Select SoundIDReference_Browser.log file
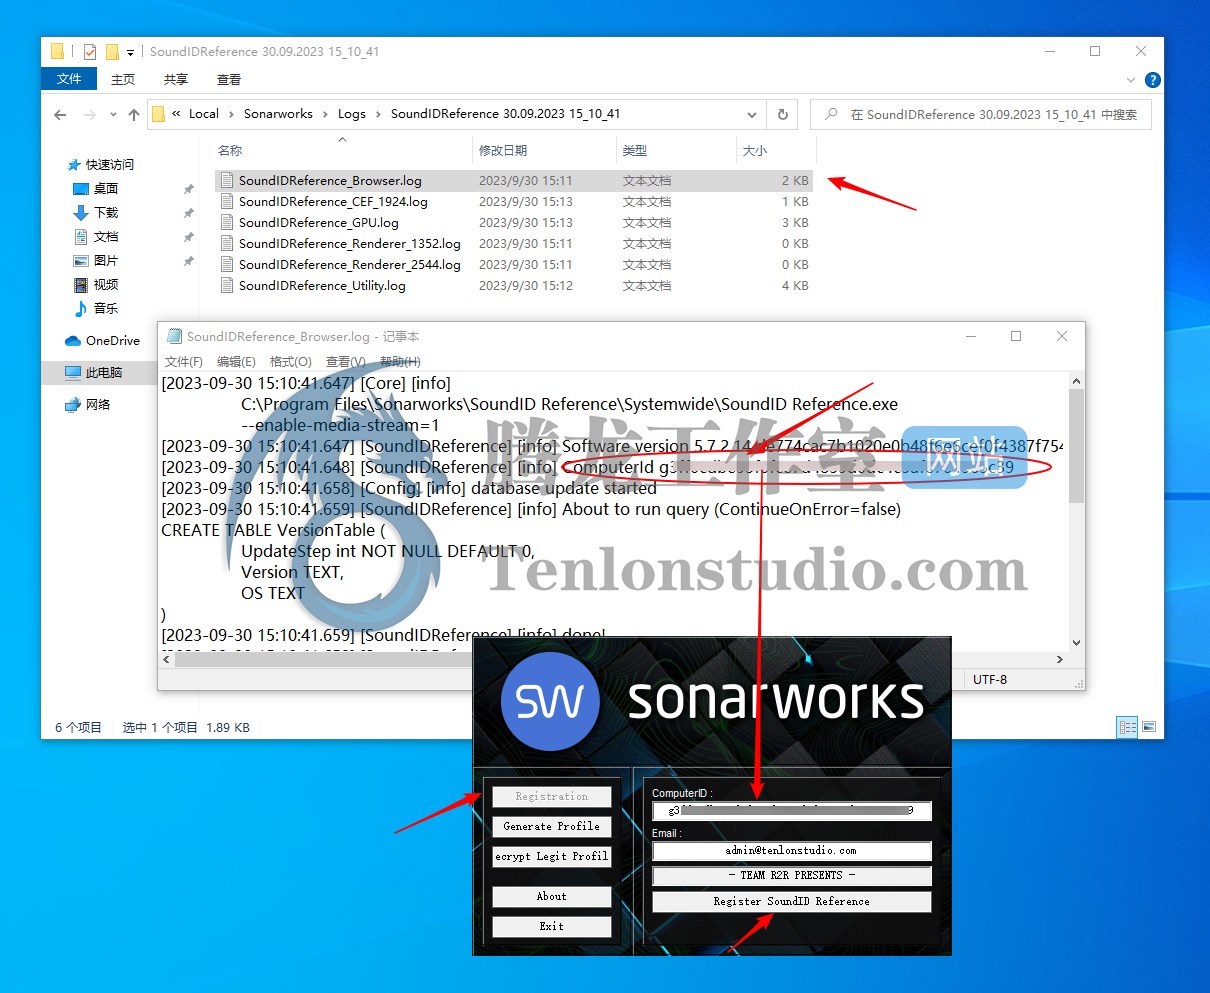 [513, 181]
